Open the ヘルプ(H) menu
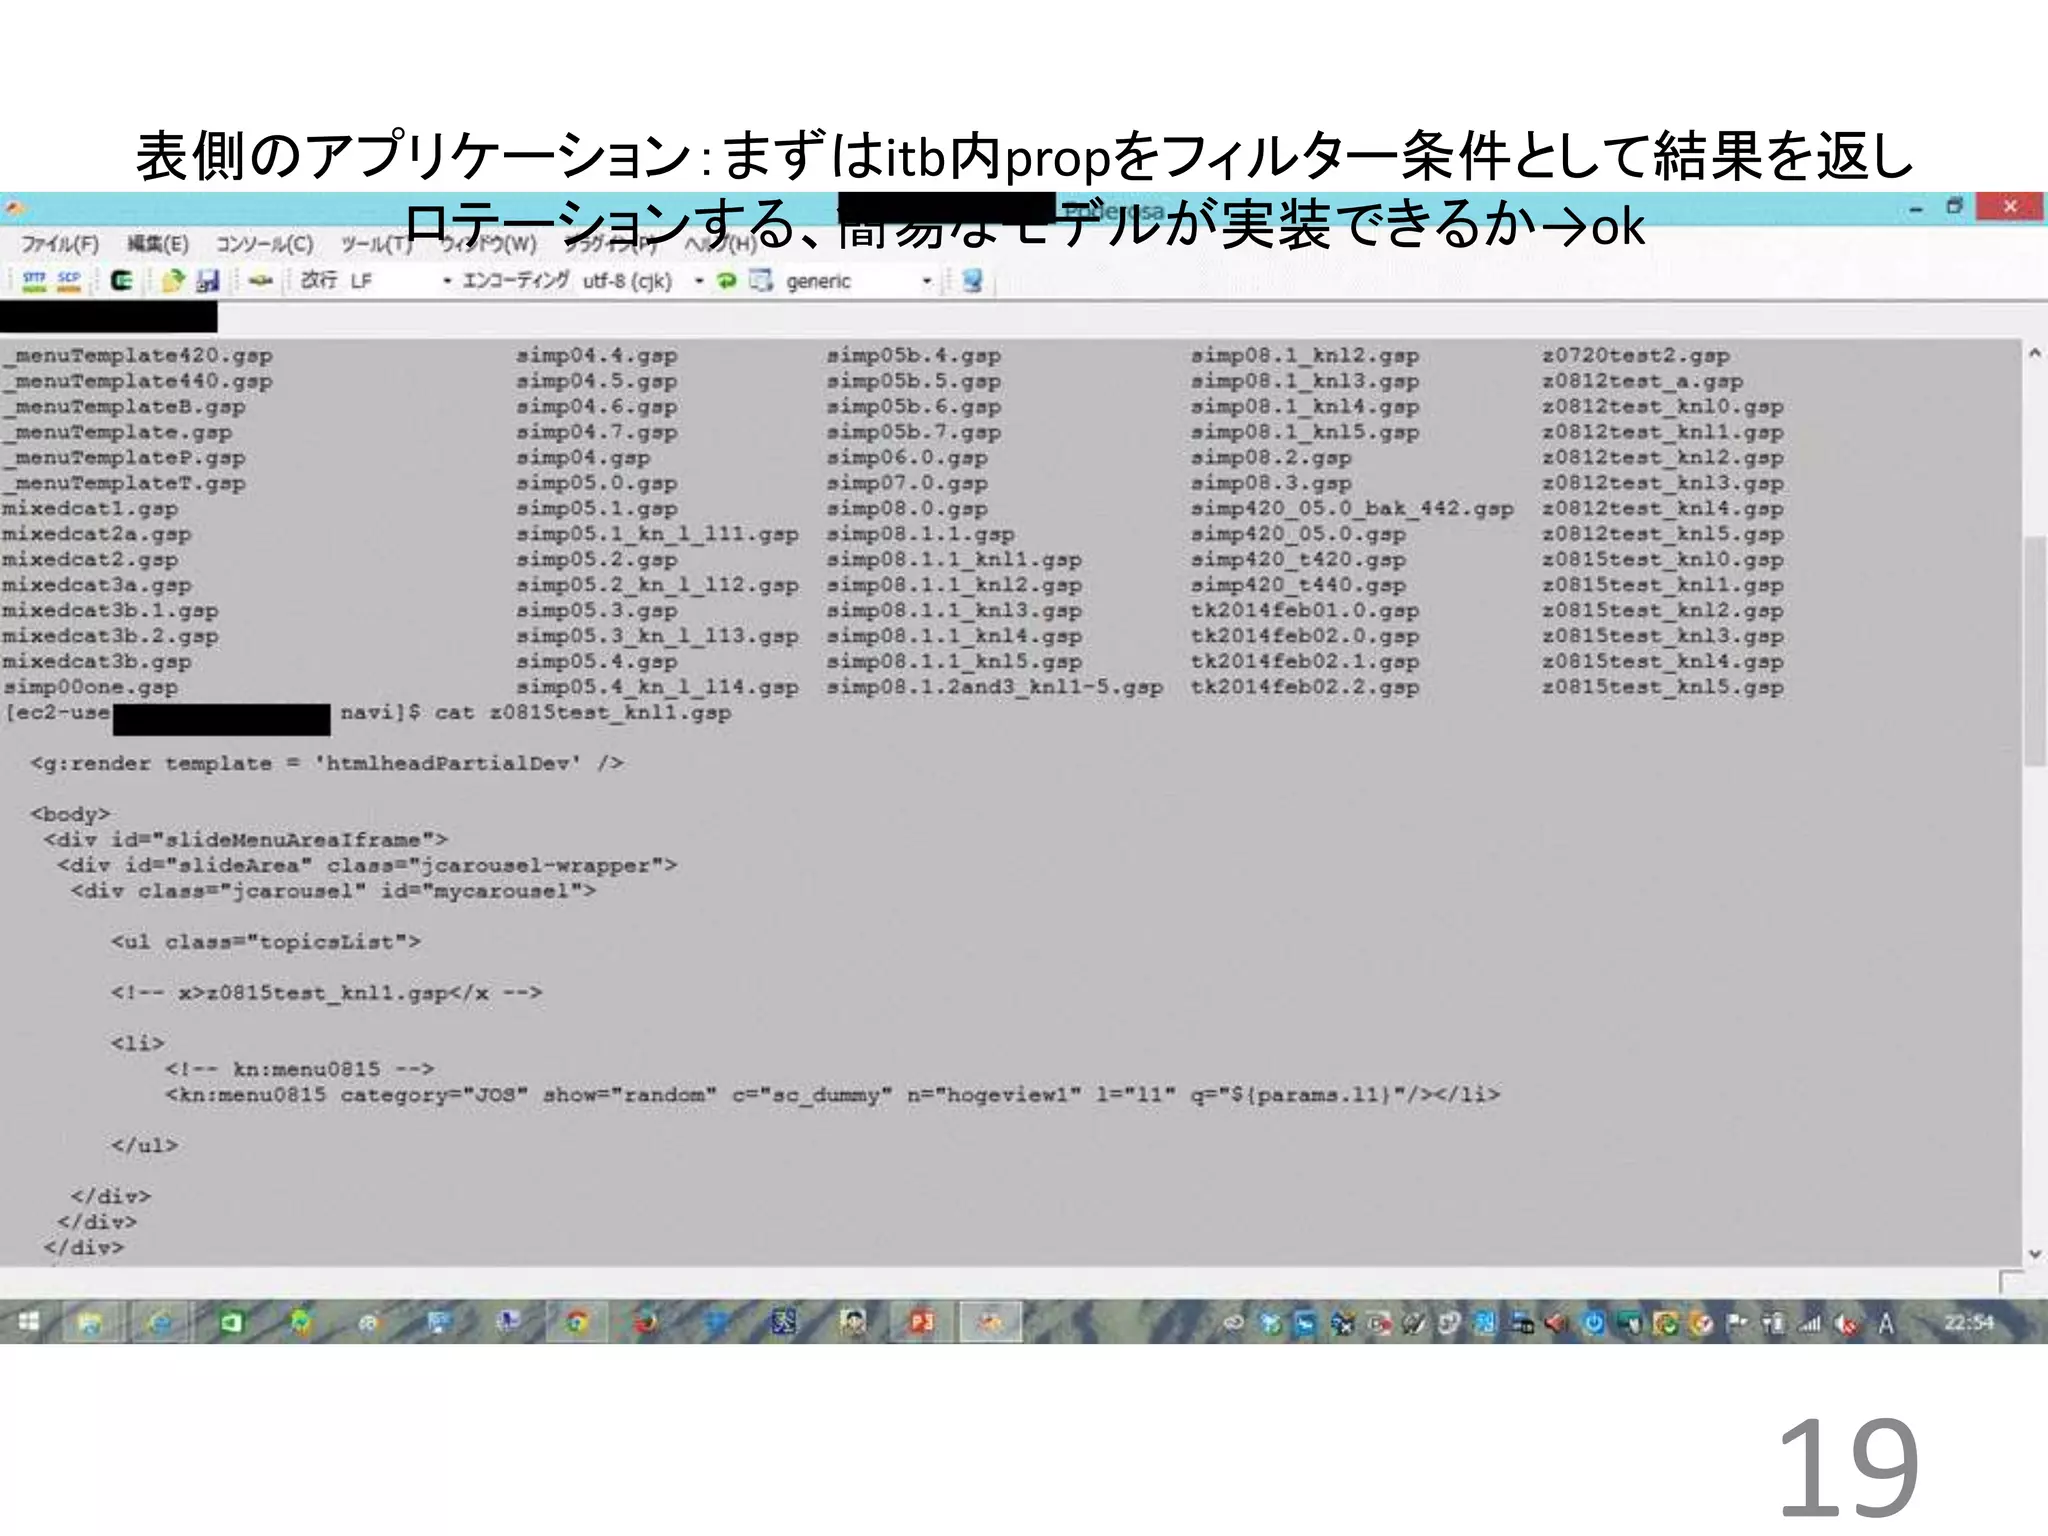Image resolution: width=2048 pixels, height=1536 pixels. pyautogui.click(x=721, y=244)
